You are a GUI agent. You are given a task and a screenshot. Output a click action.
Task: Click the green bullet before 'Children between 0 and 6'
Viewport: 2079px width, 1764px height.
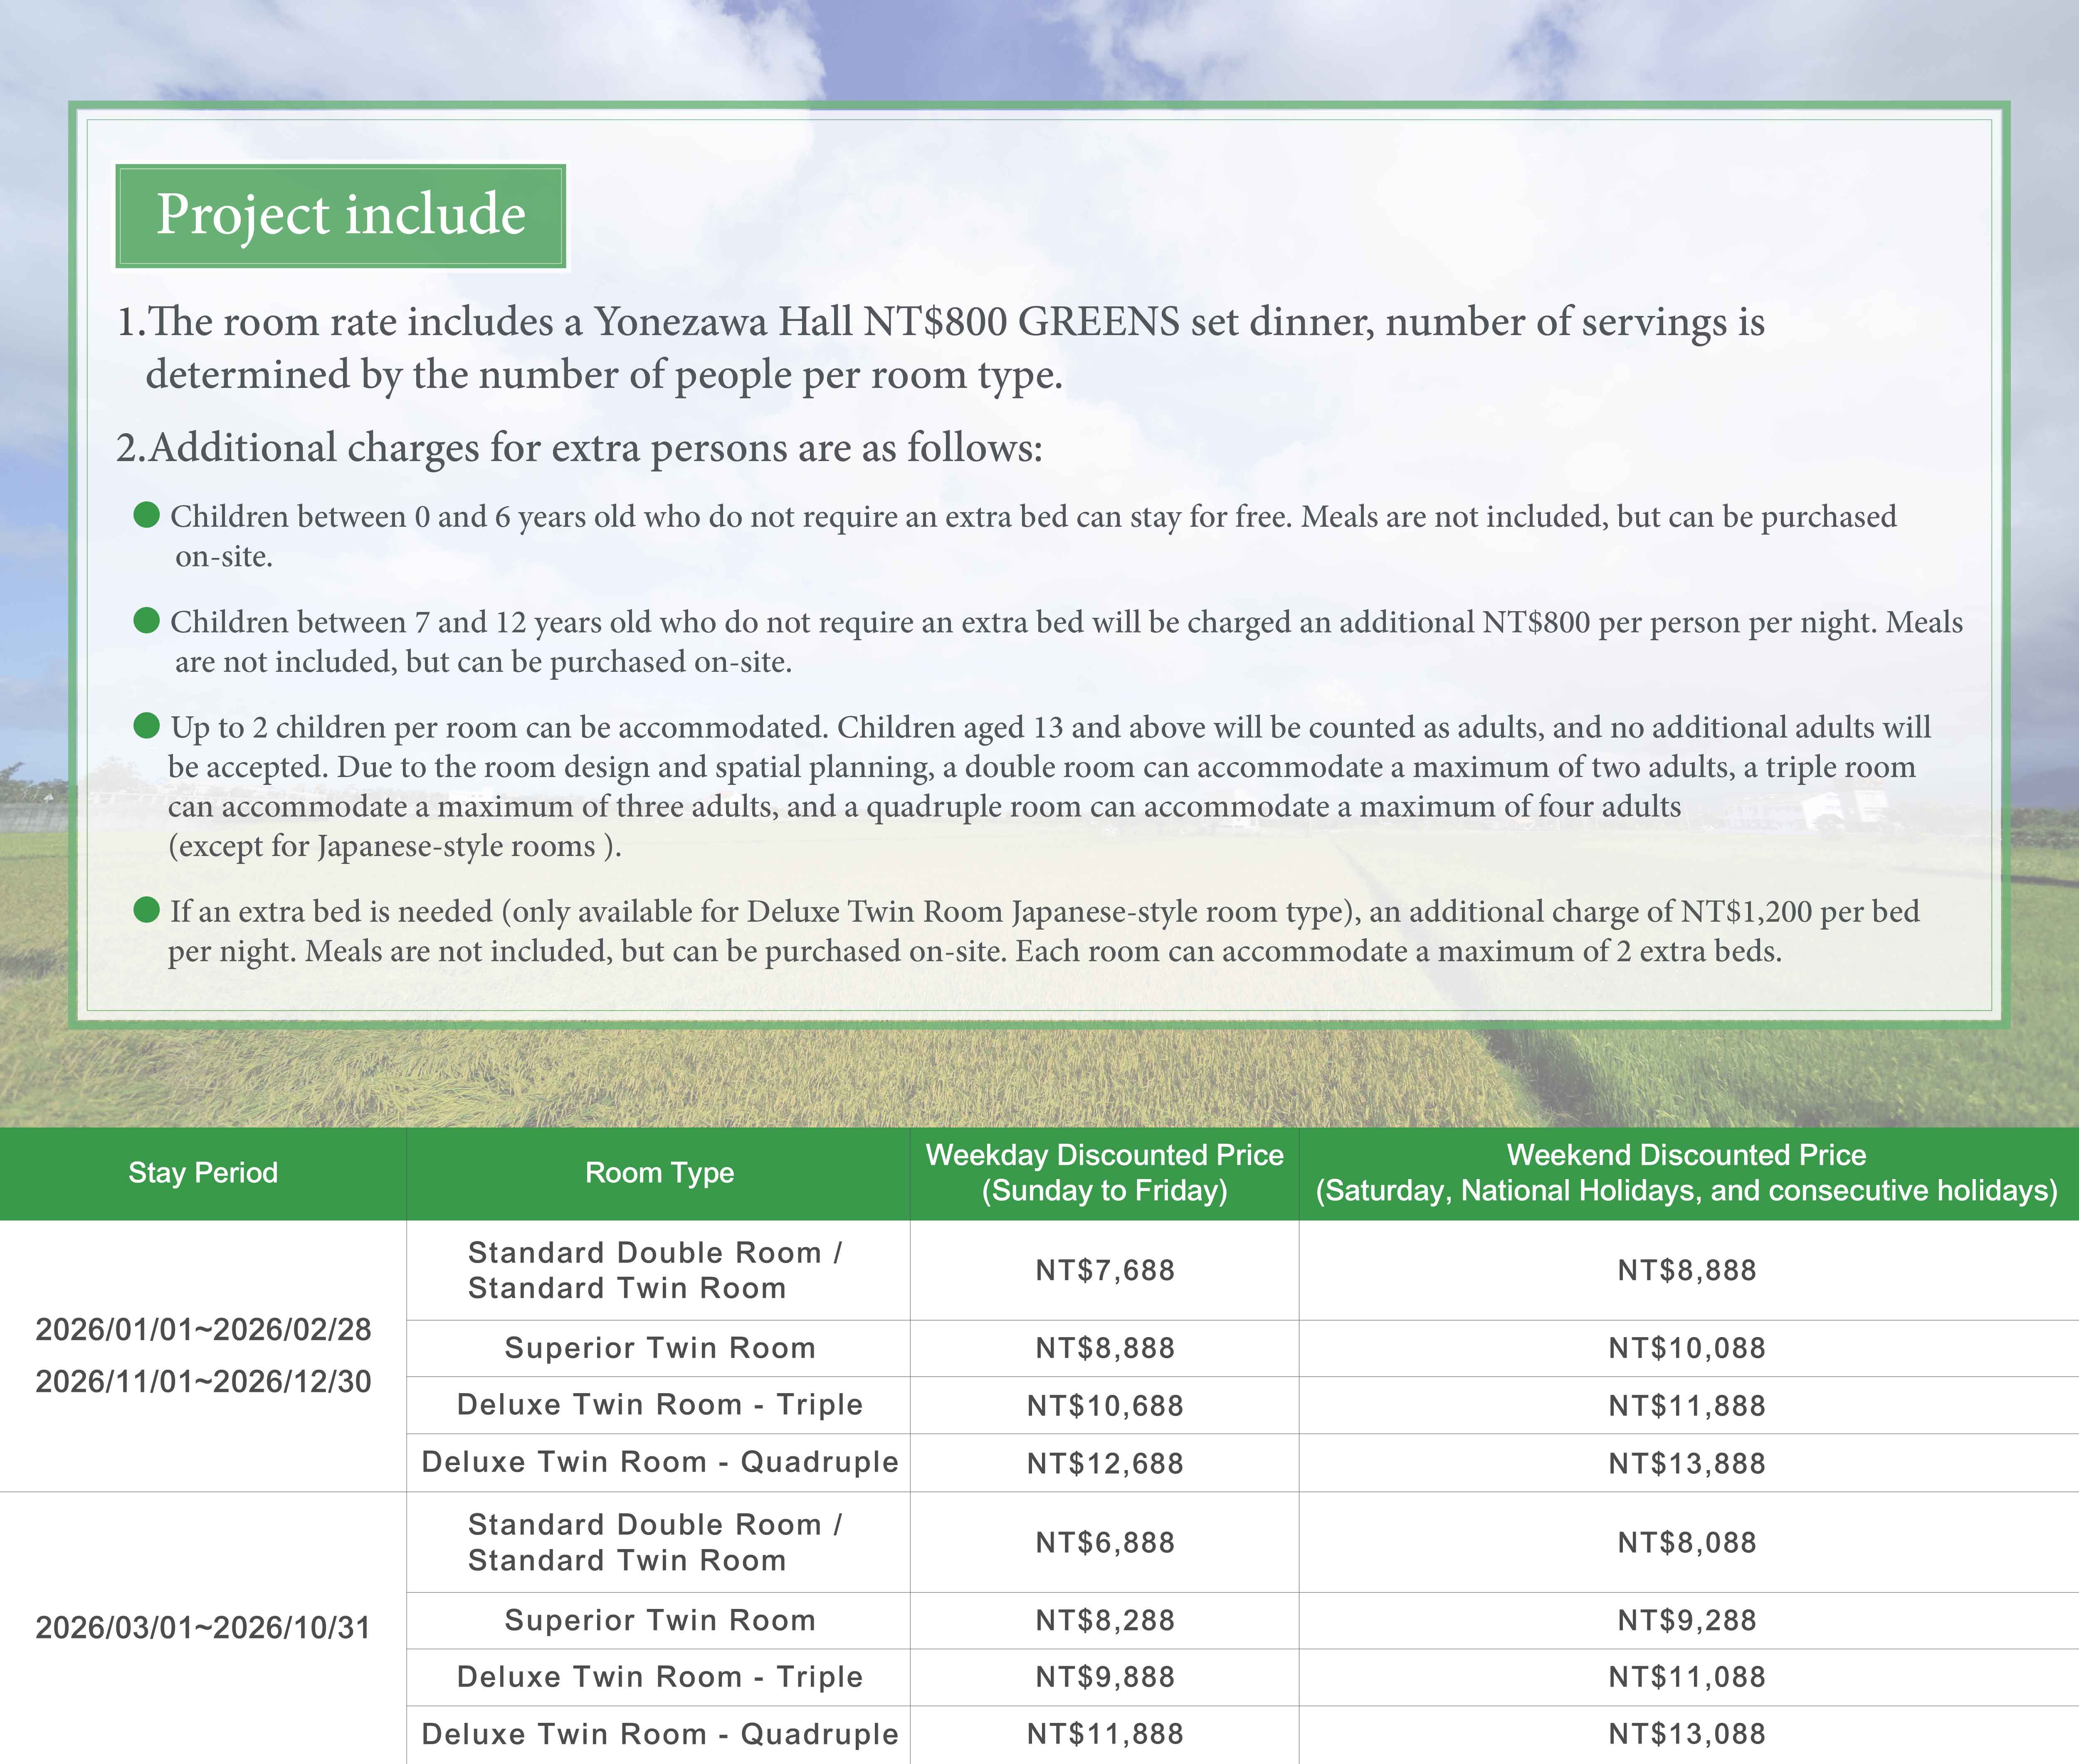(147, 515)
